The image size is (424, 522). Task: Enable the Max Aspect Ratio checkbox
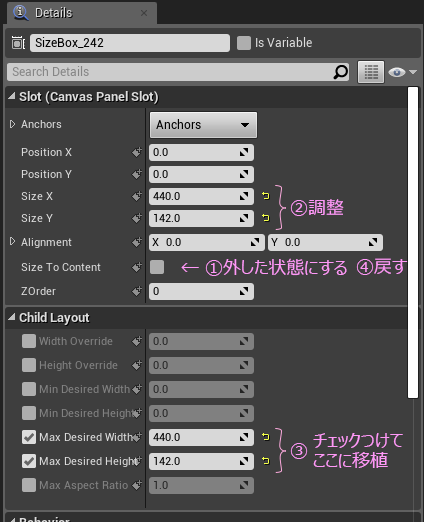(x=29, y=485)
